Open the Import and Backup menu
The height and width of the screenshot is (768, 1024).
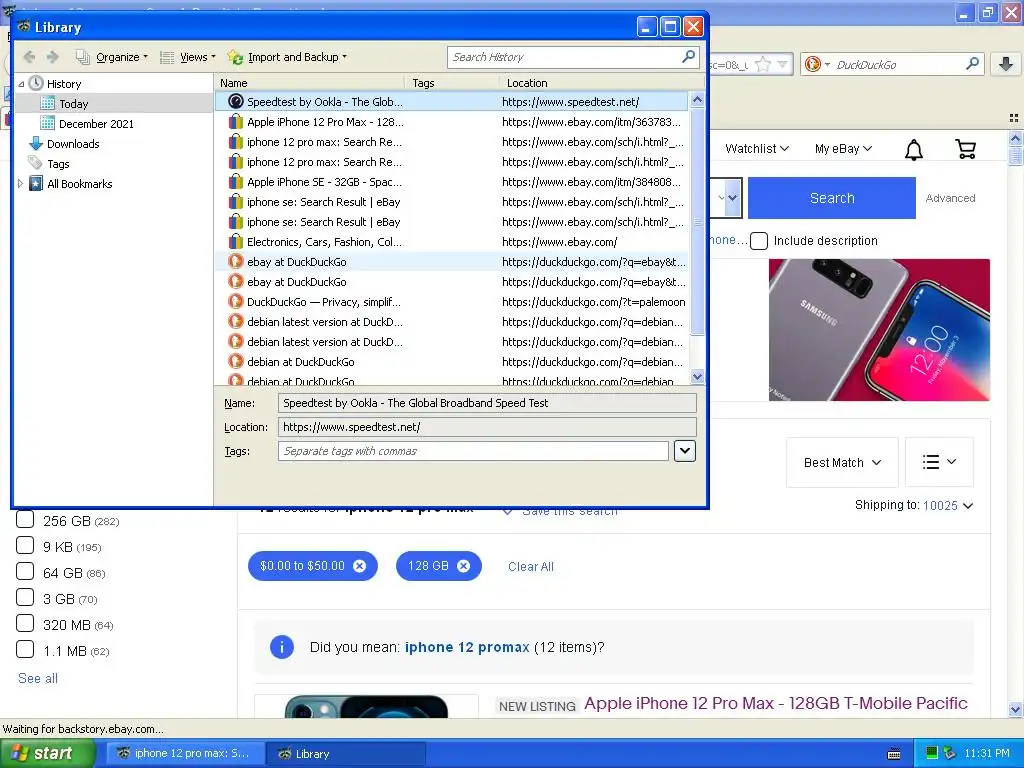tap(287, 57)
